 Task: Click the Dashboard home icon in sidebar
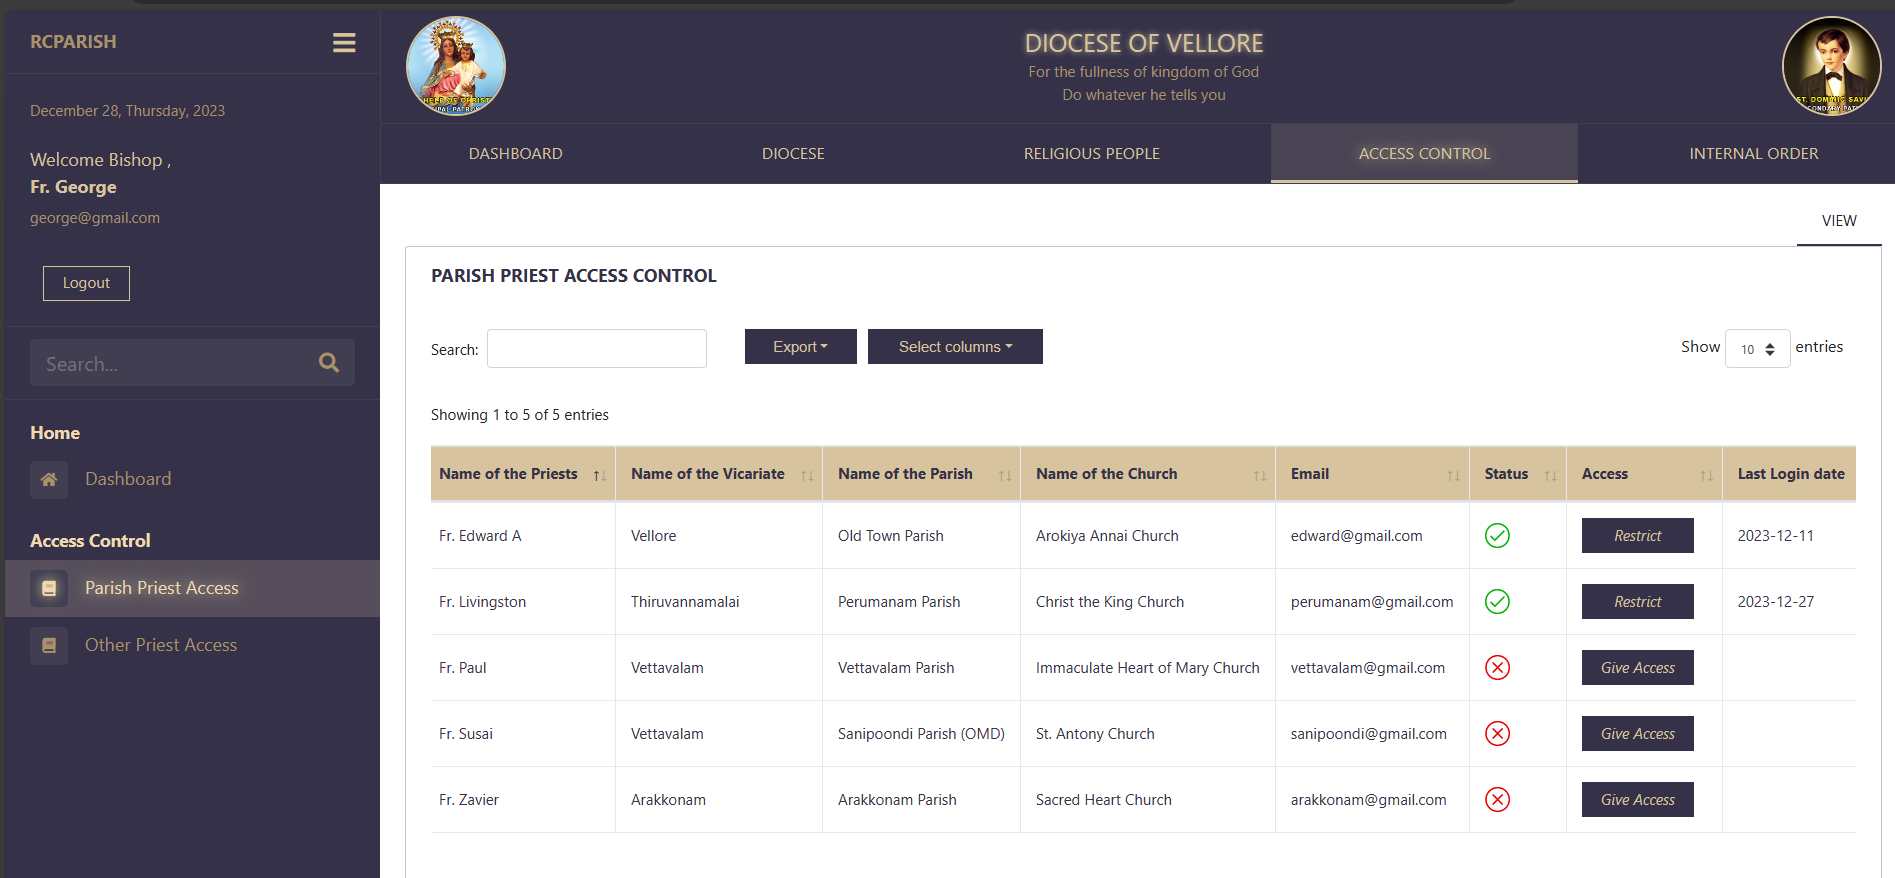click(x=49, y=480)
